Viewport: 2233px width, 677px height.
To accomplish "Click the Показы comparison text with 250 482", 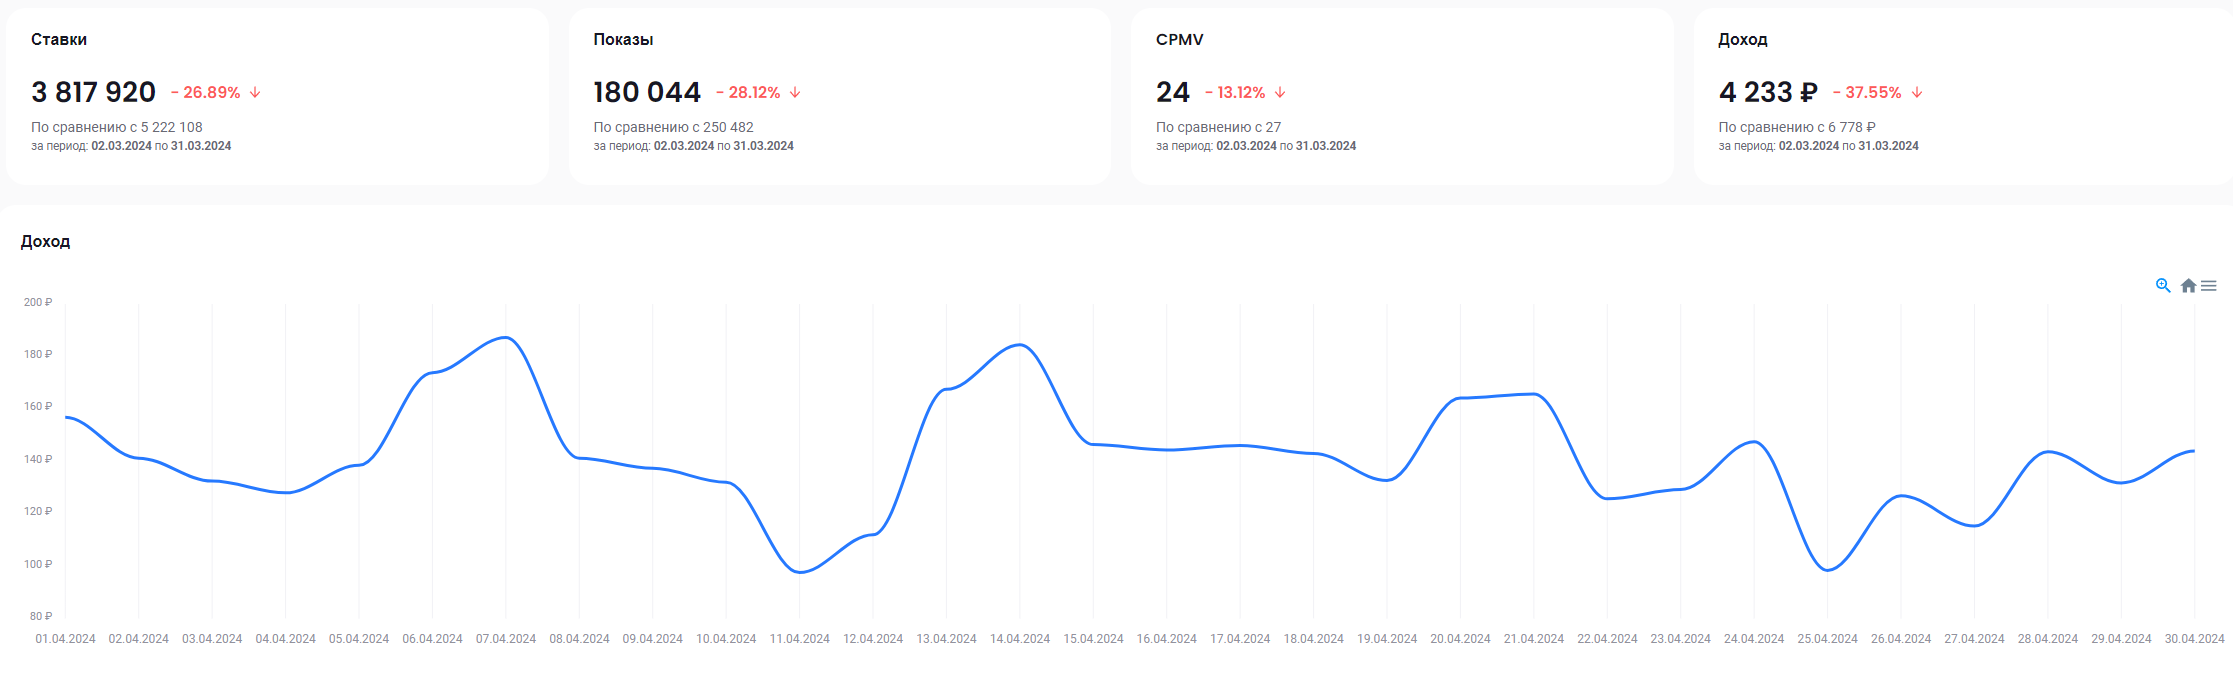I will [x=673, y=127].
